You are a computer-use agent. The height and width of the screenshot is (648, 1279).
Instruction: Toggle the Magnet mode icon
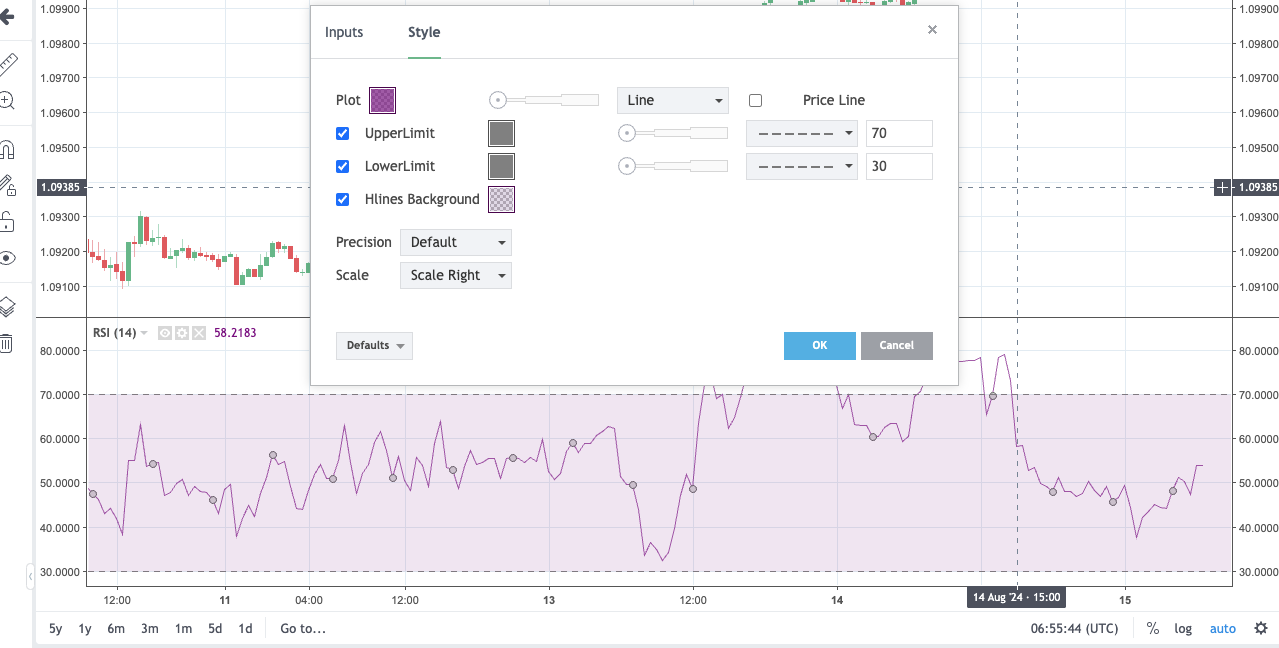[x=7, y=150]
